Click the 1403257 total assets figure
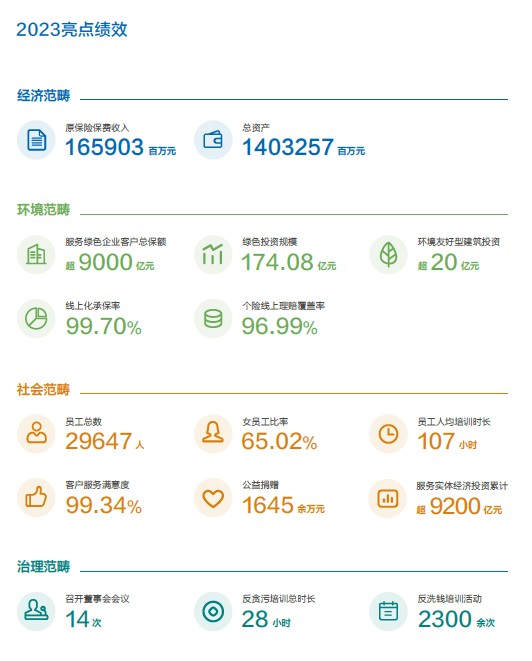Screen dimensions: 532x661 [288, 147]
